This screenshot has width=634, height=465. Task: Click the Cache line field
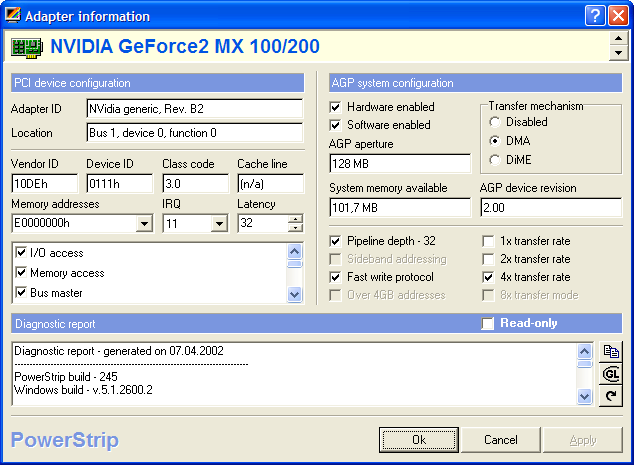(x=271, y=184)
